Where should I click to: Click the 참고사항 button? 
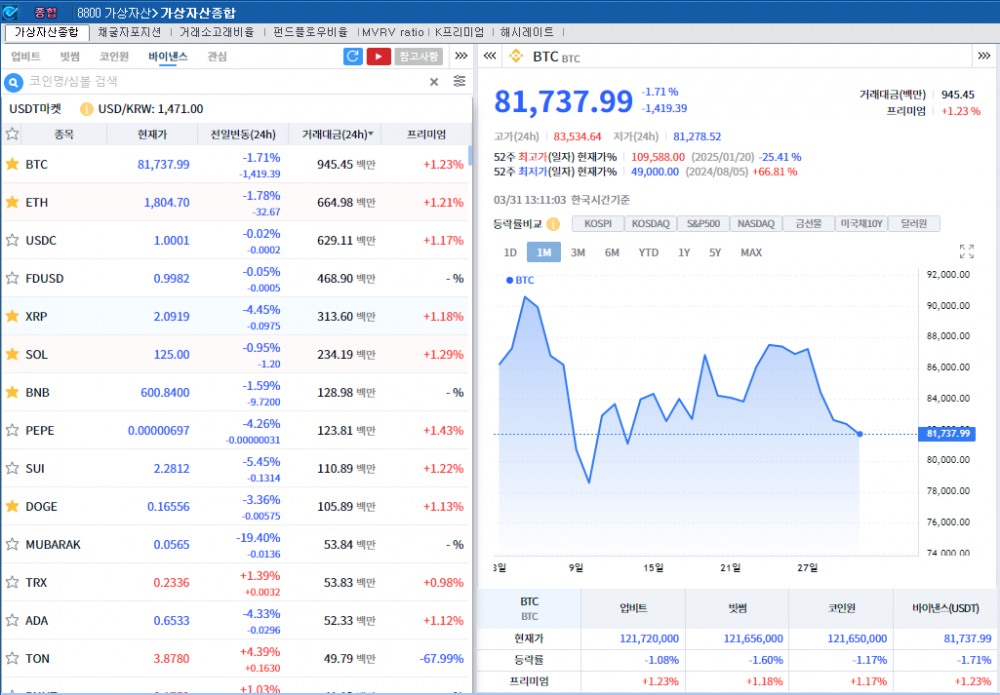point(419,57)
